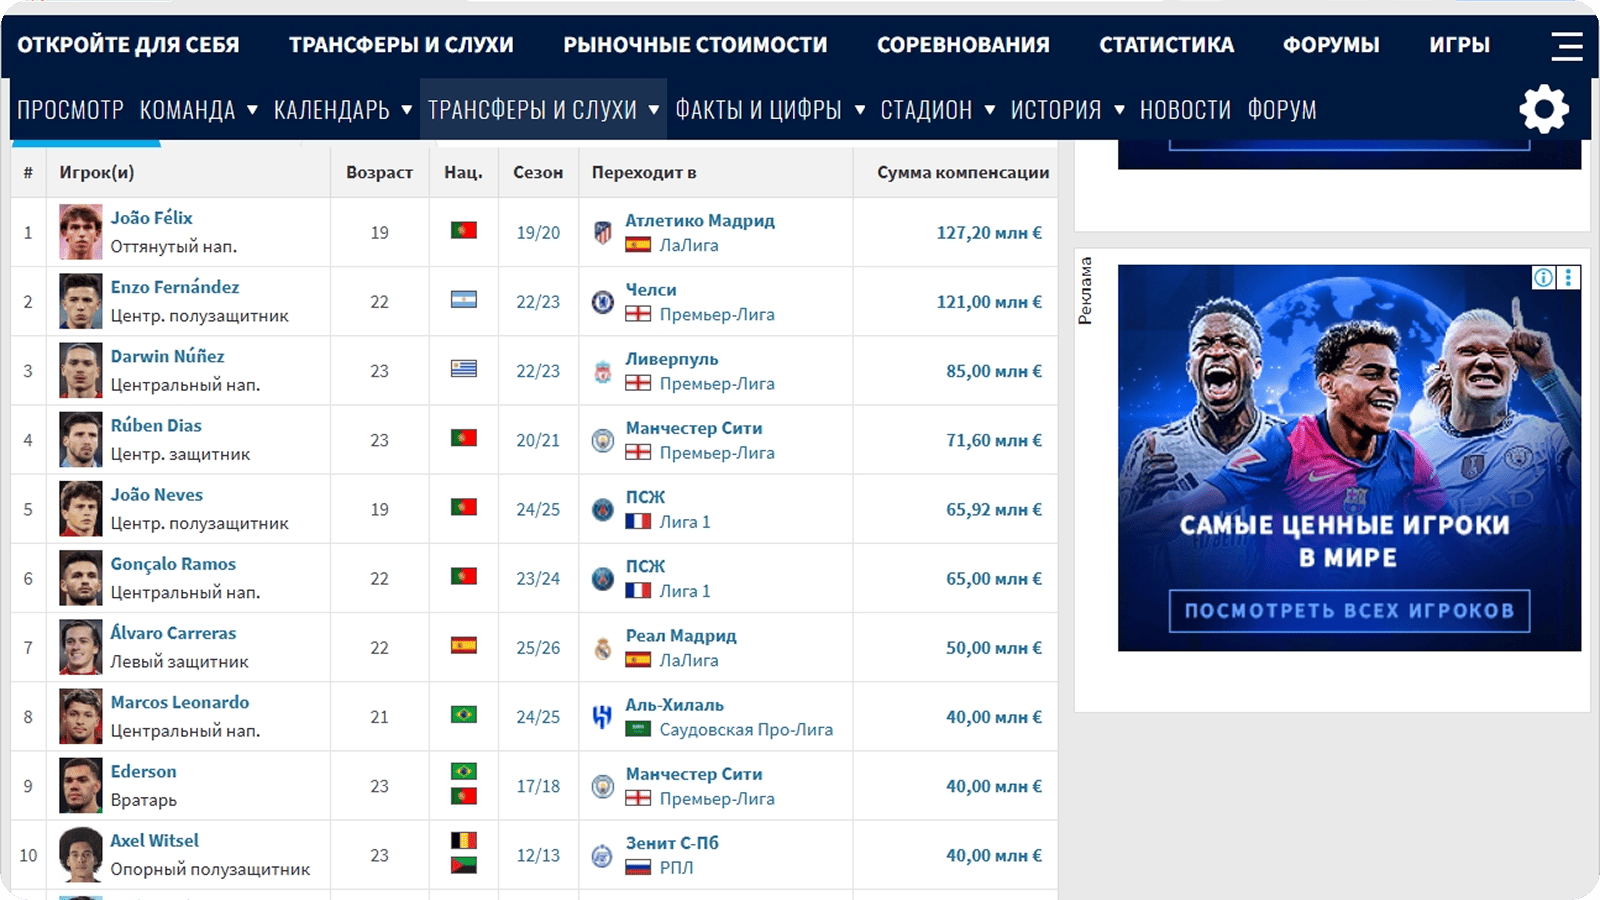This screenshot has height=900, width=1600.
Task: Click the 127,20 млн € transfer fee
Action: pyautogui.click(x=988, y=233)
